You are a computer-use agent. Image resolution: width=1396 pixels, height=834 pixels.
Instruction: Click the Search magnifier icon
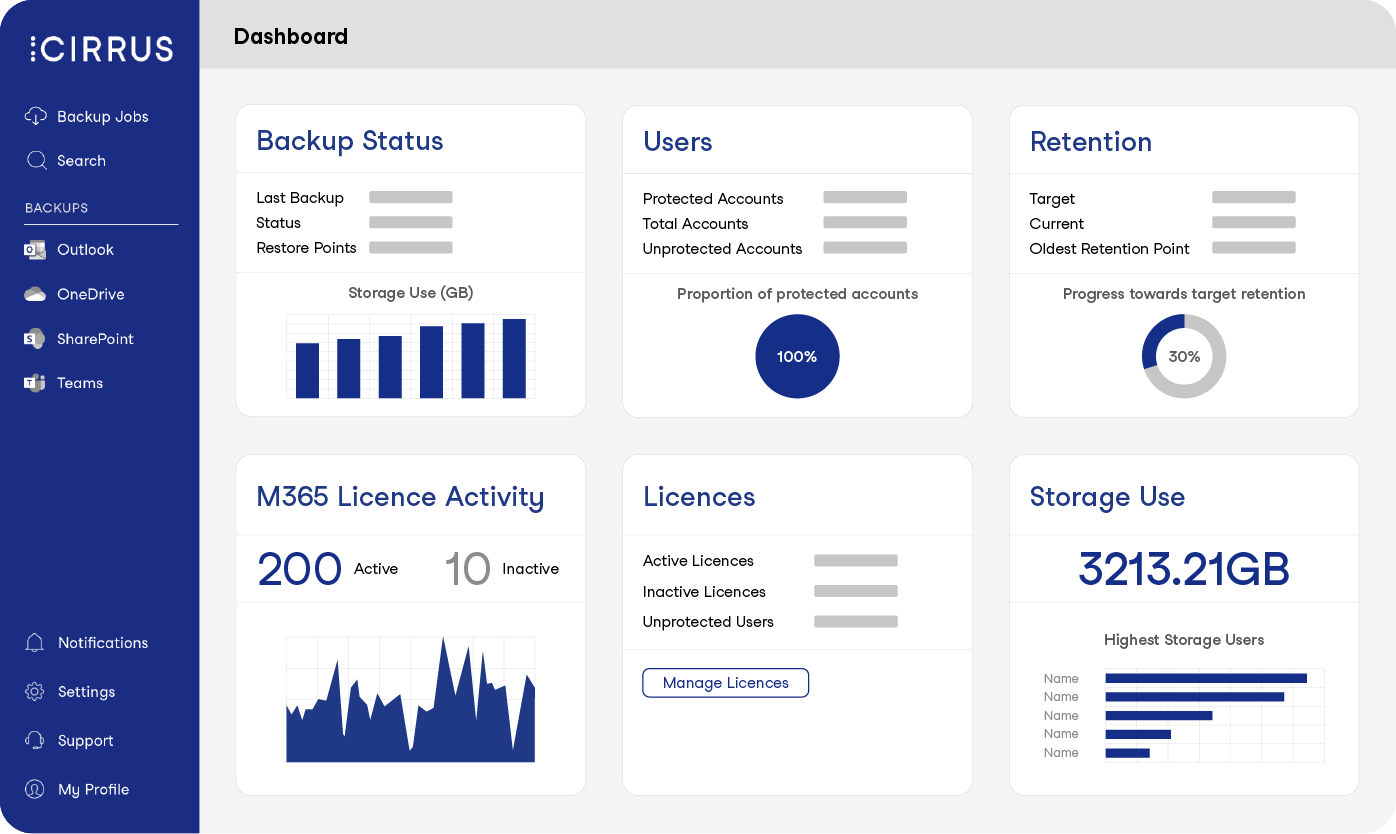coord(36,161)
